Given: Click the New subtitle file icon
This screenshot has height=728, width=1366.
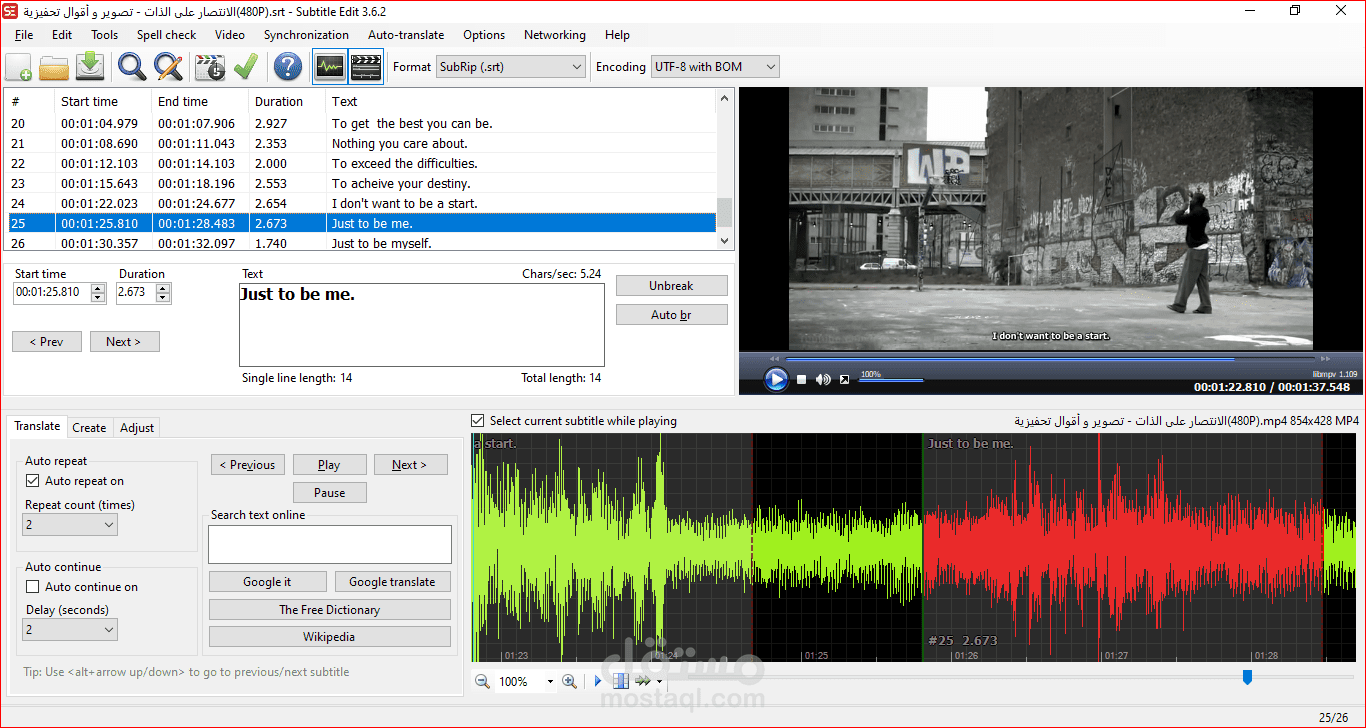Looking at the screenshot, I should [18, 67].
